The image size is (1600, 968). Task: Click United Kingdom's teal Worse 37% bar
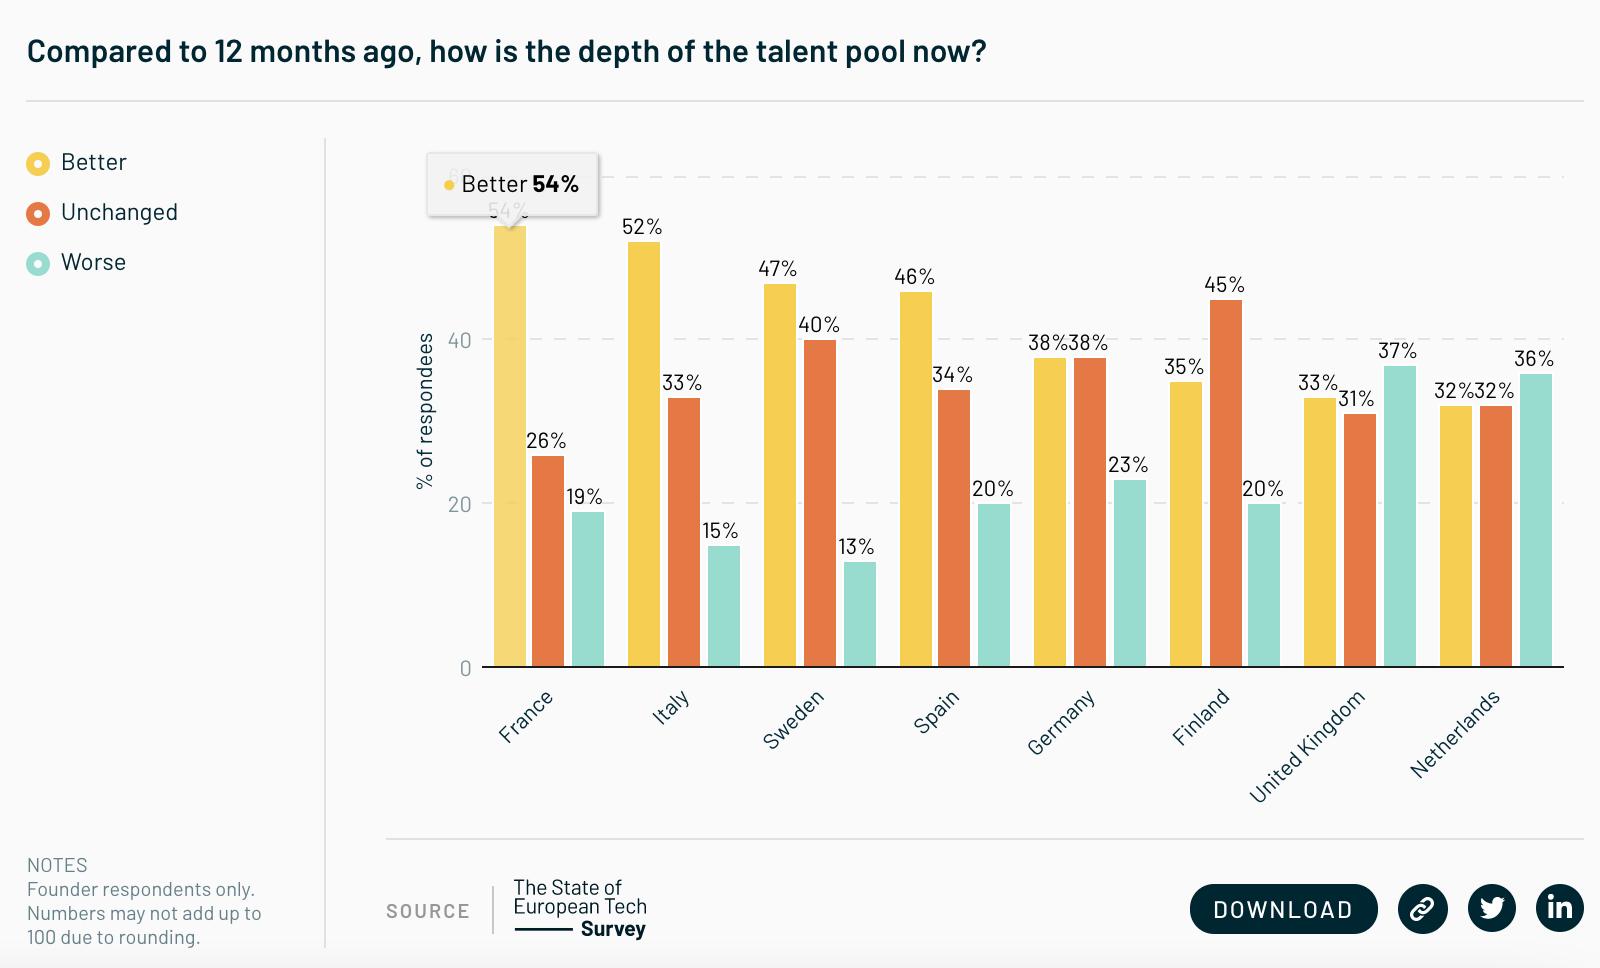tap(1400, 516)
